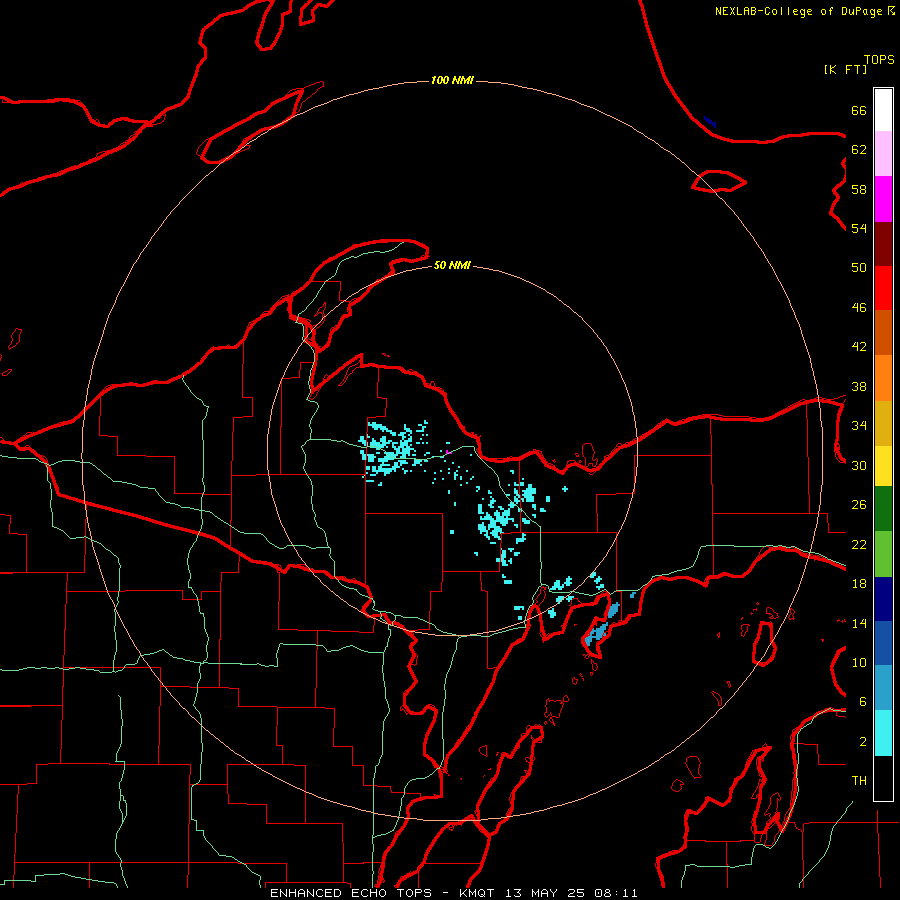Click the 18 legend scale value
This screenshot has height=900, width=900.
[859, 584]
